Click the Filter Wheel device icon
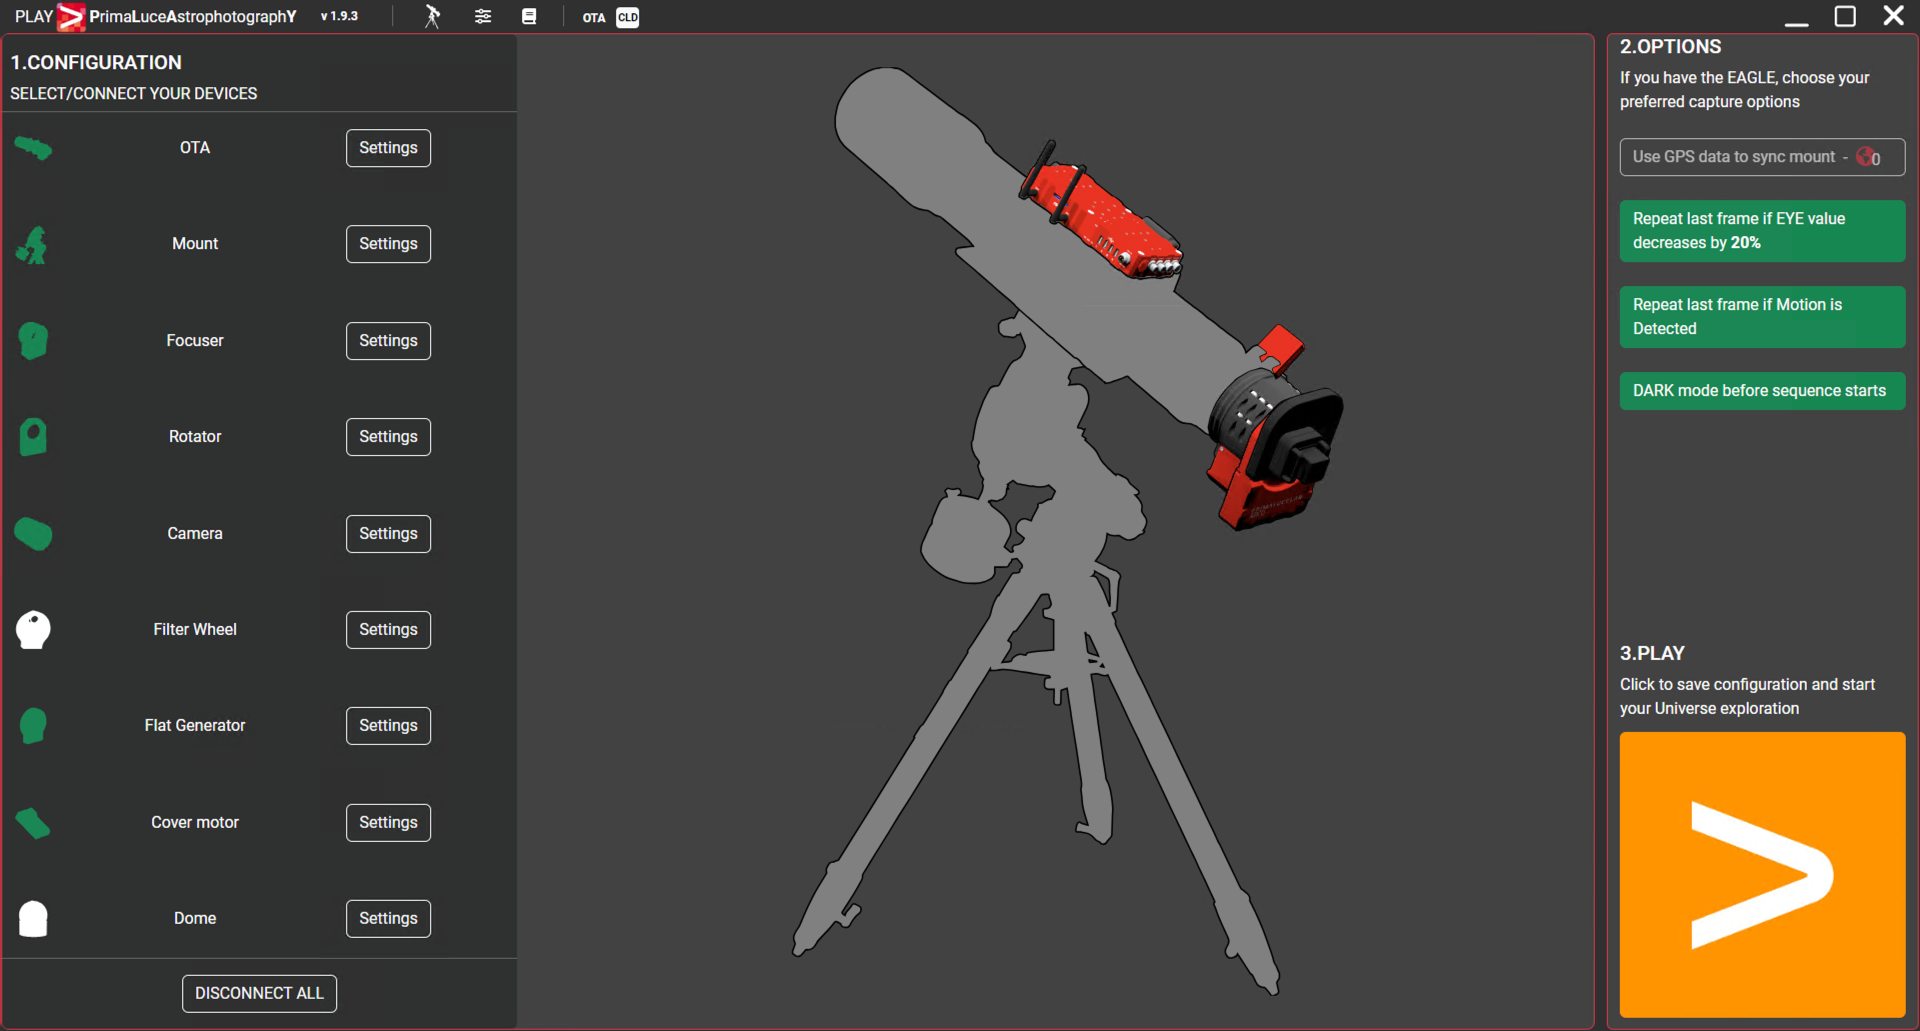The image size is (1920, 1031). [x=33, y=630]
